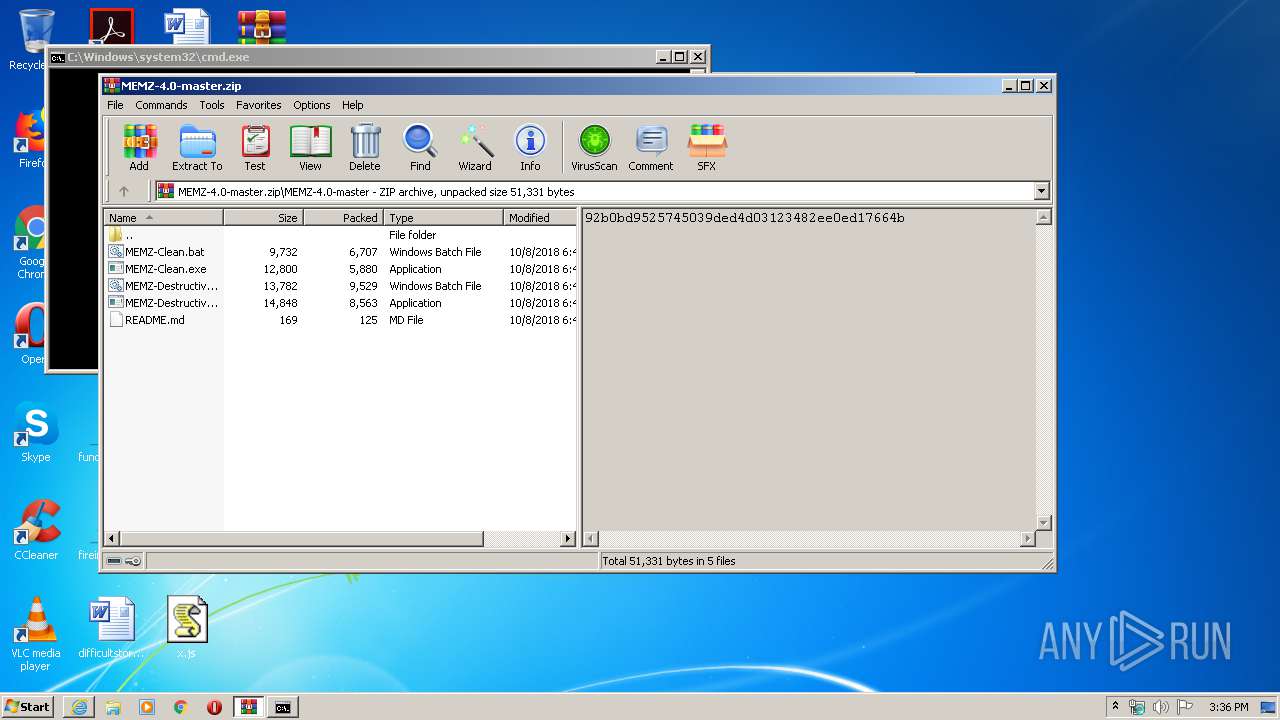Screen dimensions: 1280x720
Task: Go up one folder level arrow
Action: 124,191
